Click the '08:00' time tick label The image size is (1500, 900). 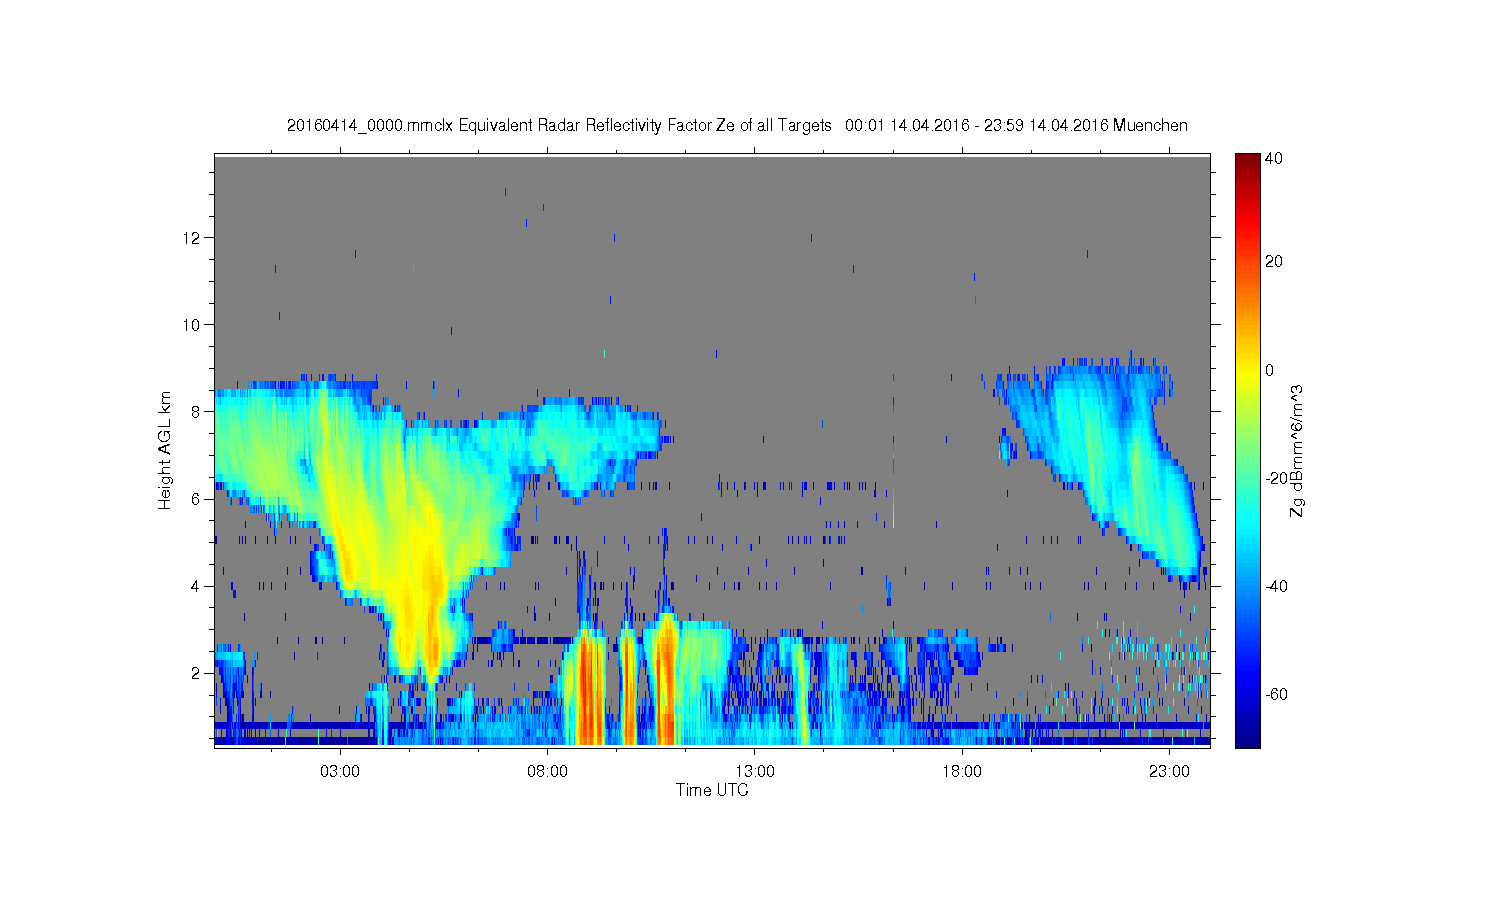click(547, 772)
